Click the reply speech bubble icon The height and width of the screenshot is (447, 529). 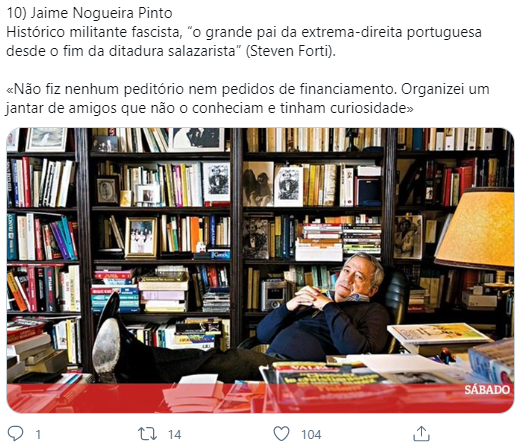[16, 434]
